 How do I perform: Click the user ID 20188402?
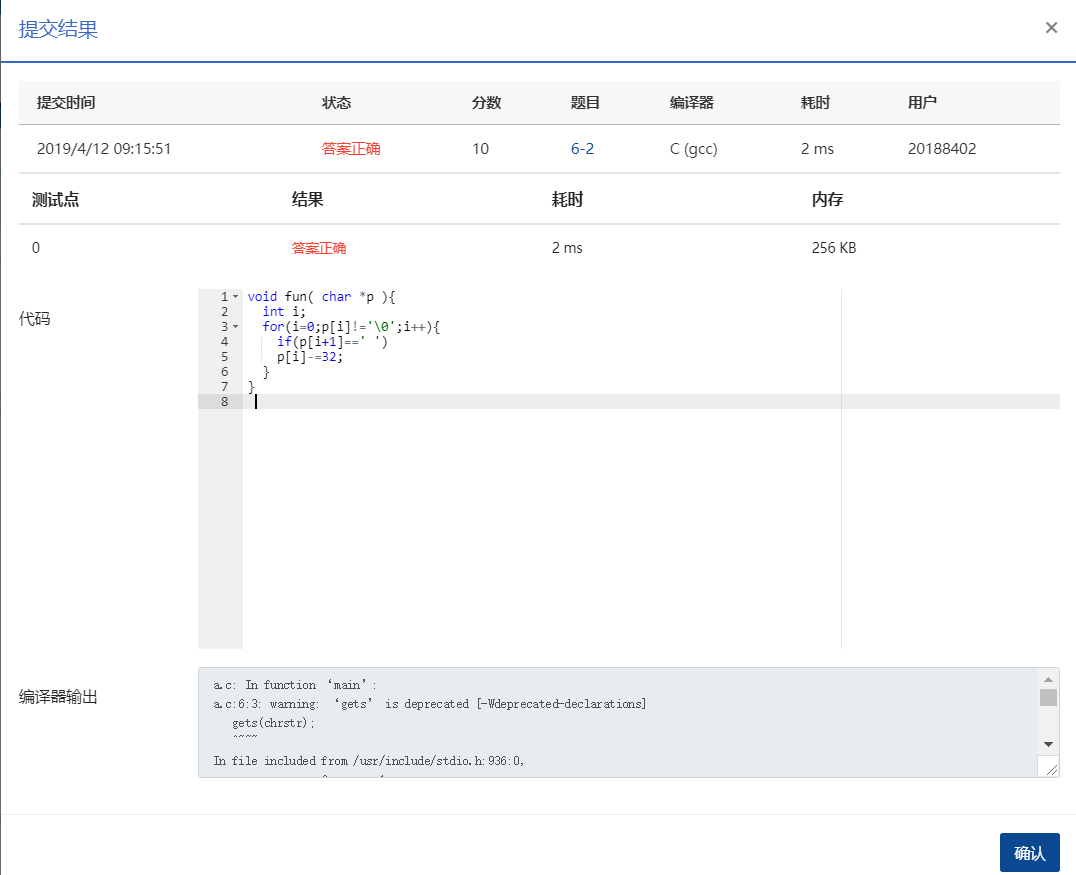(942, 148)
